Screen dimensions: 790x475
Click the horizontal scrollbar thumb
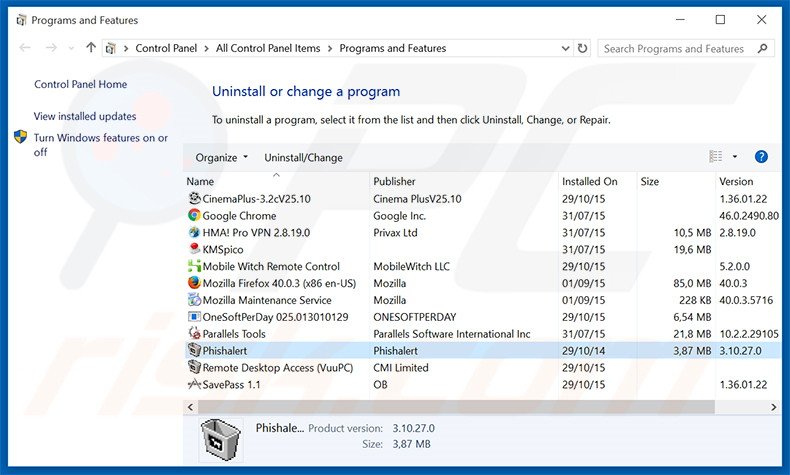[456, 407]
